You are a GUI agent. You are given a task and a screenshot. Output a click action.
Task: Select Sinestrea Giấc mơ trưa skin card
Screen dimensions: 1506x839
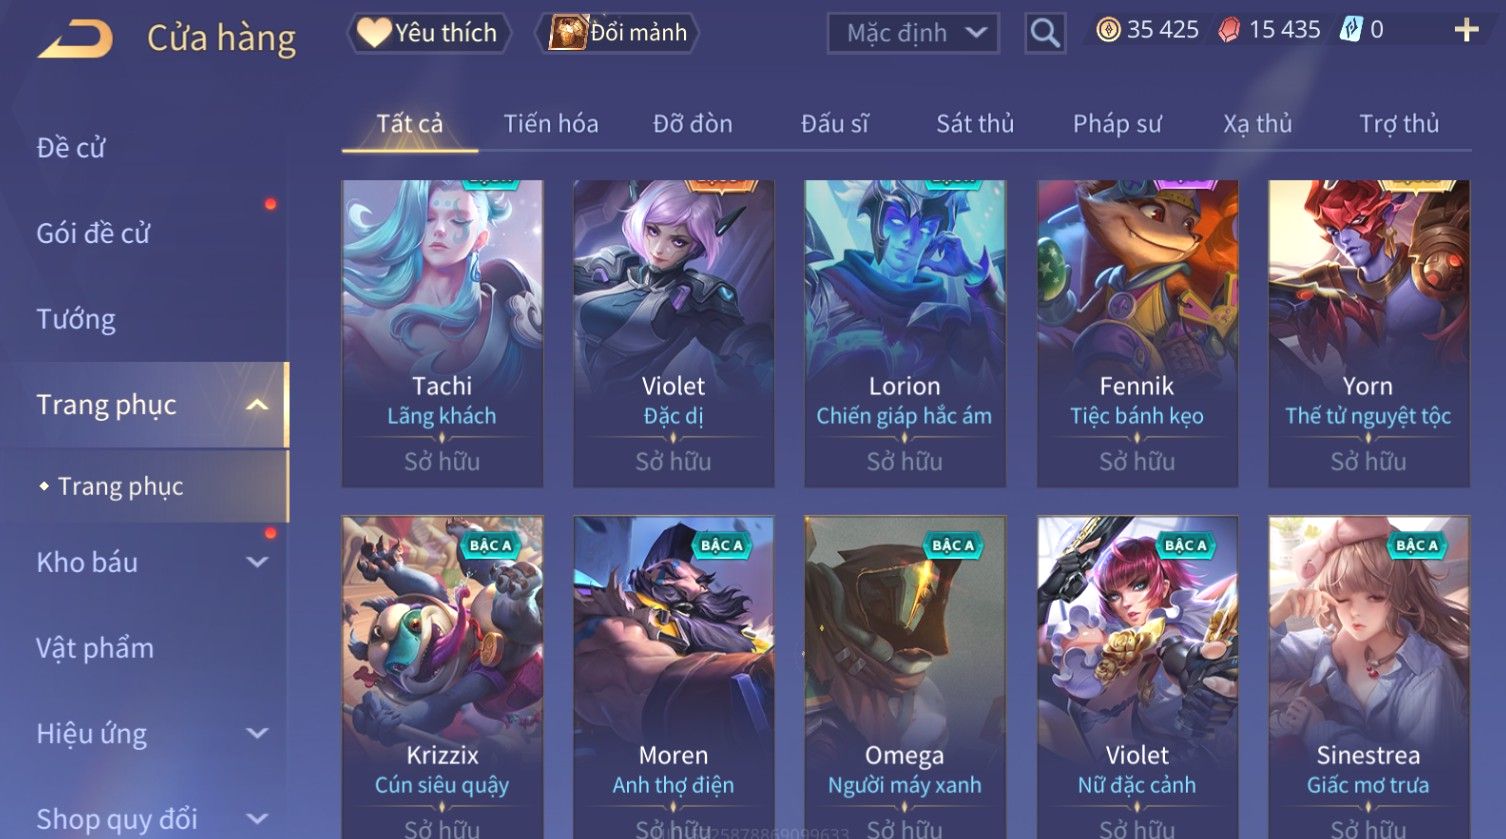1368,677
